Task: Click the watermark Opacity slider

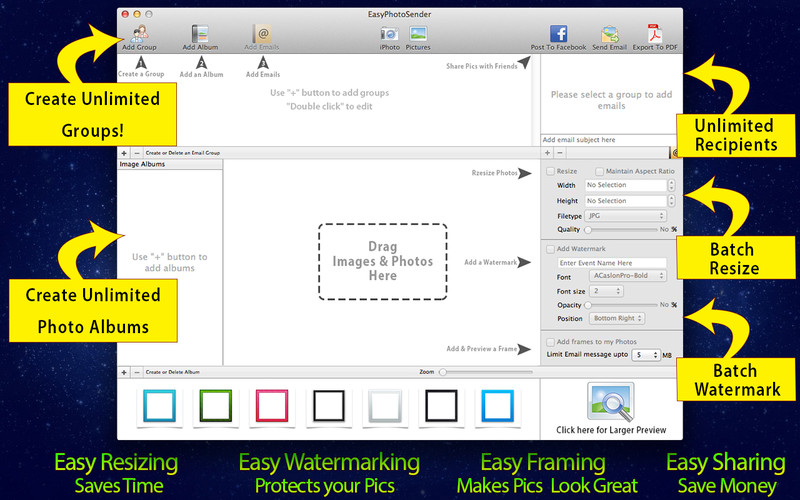Action: click(x=621, y=305)
